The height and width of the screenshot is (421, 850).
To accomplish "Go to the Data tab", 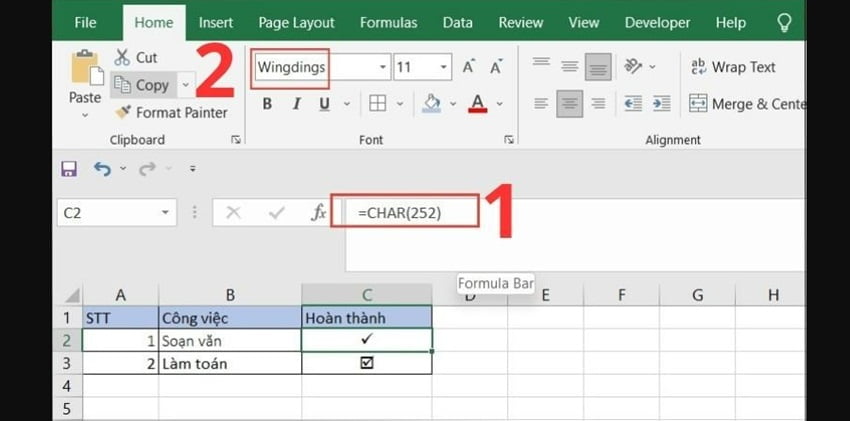I will pyautogui.click(x=457, y=23).
